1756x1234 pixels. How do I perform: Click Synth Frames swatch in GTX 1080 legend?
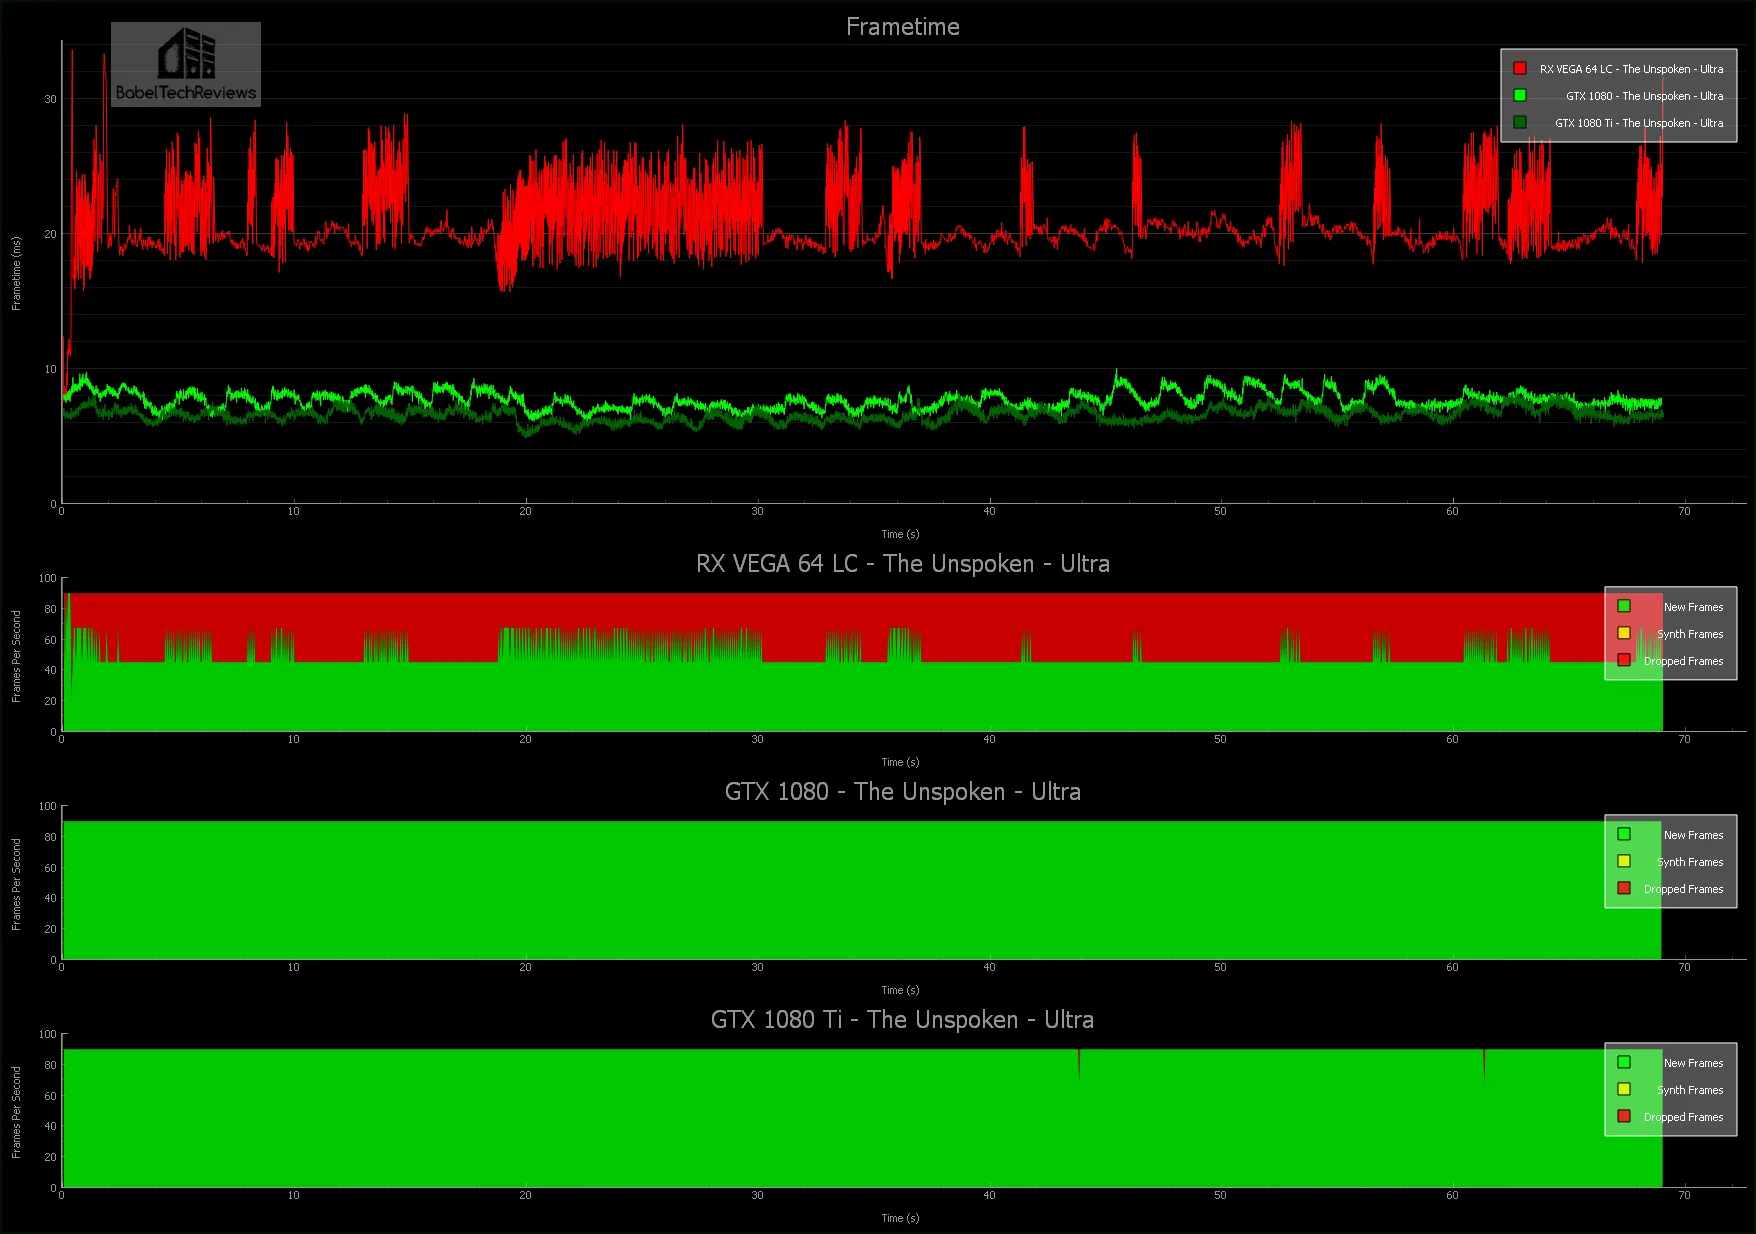point(1624,861)
